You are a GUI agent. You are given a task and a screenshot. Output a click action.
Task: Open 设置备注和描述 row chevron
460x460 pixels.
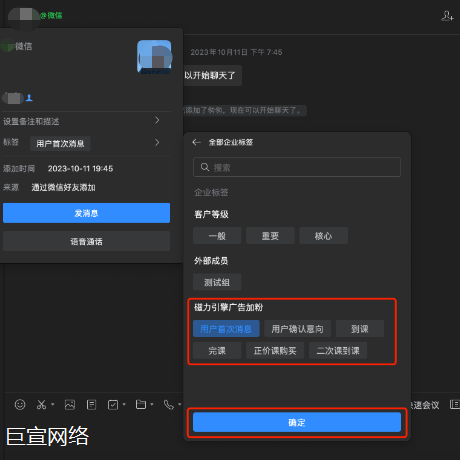point(157,120)
